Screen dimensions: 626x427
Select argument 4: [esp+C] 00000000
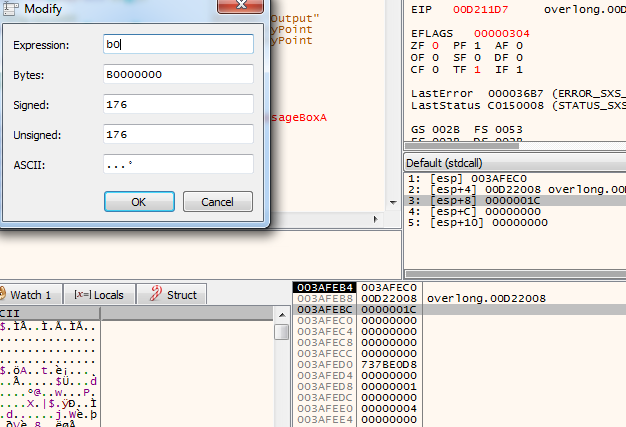coord(515,212)
